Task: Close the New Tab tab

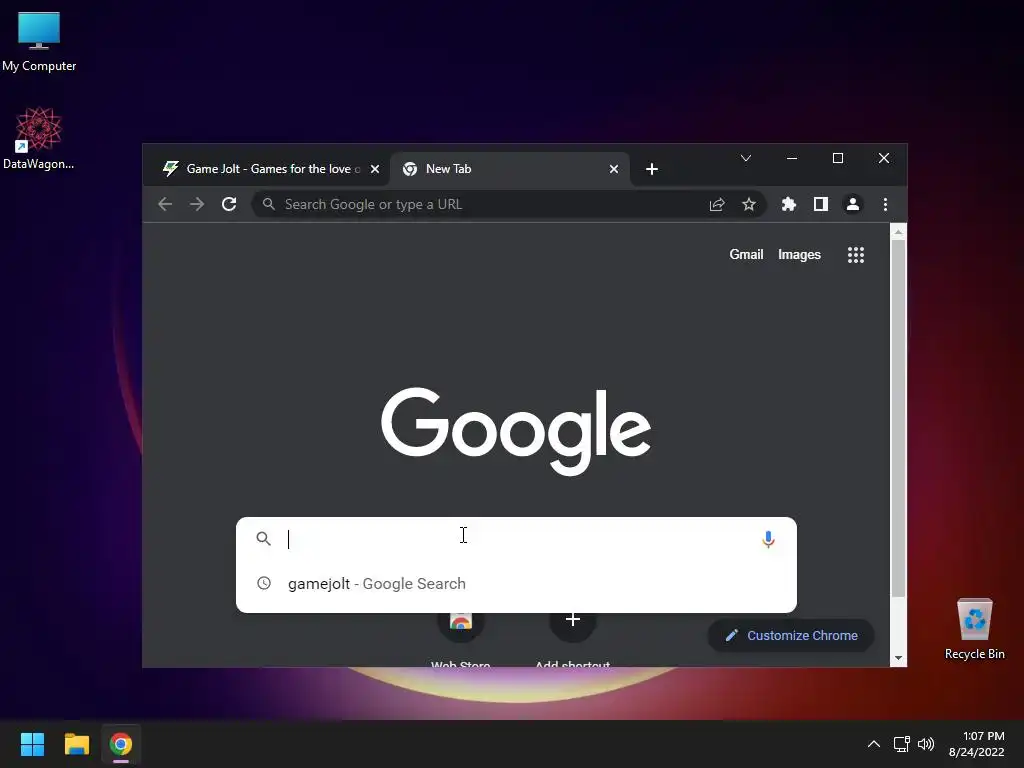Action: pyautogui.click(x=614, y=169)
